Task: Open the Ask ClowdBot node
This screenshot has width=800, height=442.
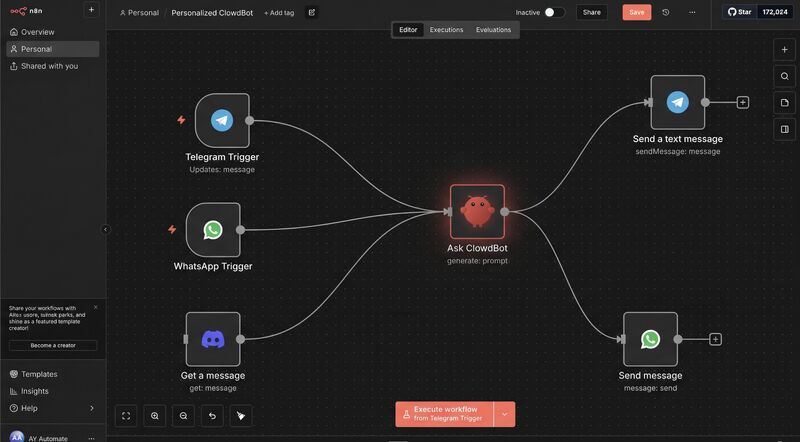Action: [477, 211]
